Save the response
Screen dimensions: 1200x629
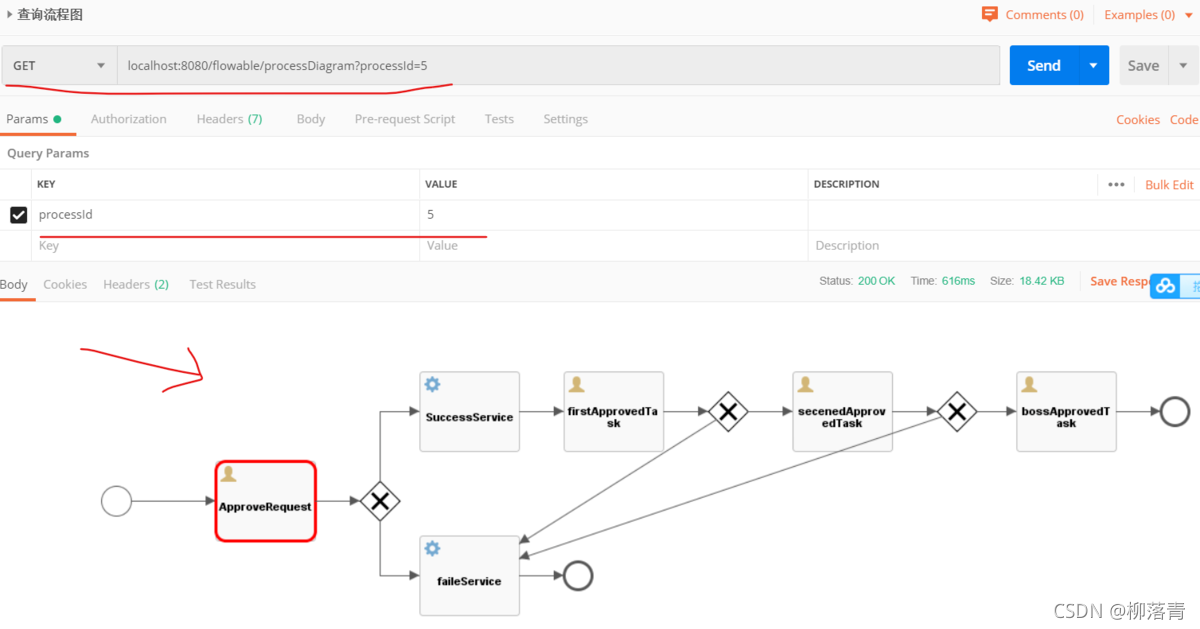pos(1119,281)
